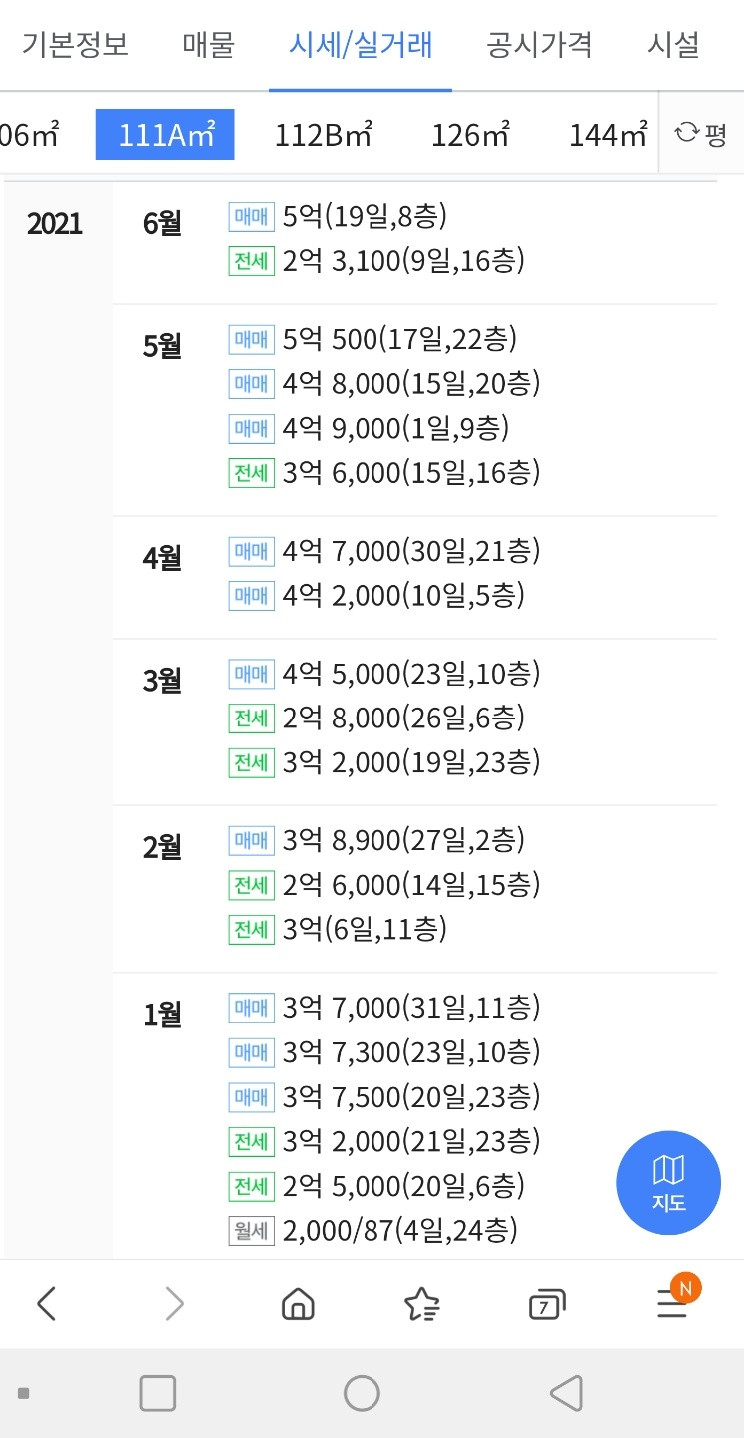The image size is (744, 1438).
Task: Tap the browser back arrow
Action: pos(46,1304)
